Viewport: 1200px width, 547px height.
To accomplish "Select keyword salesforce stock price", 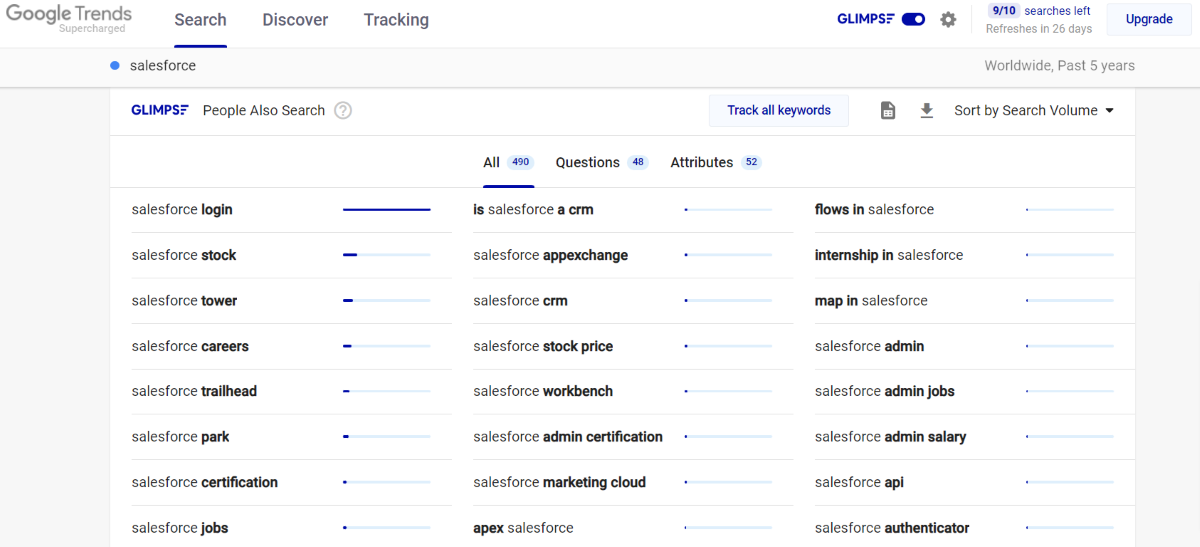I will pos(543,346).
